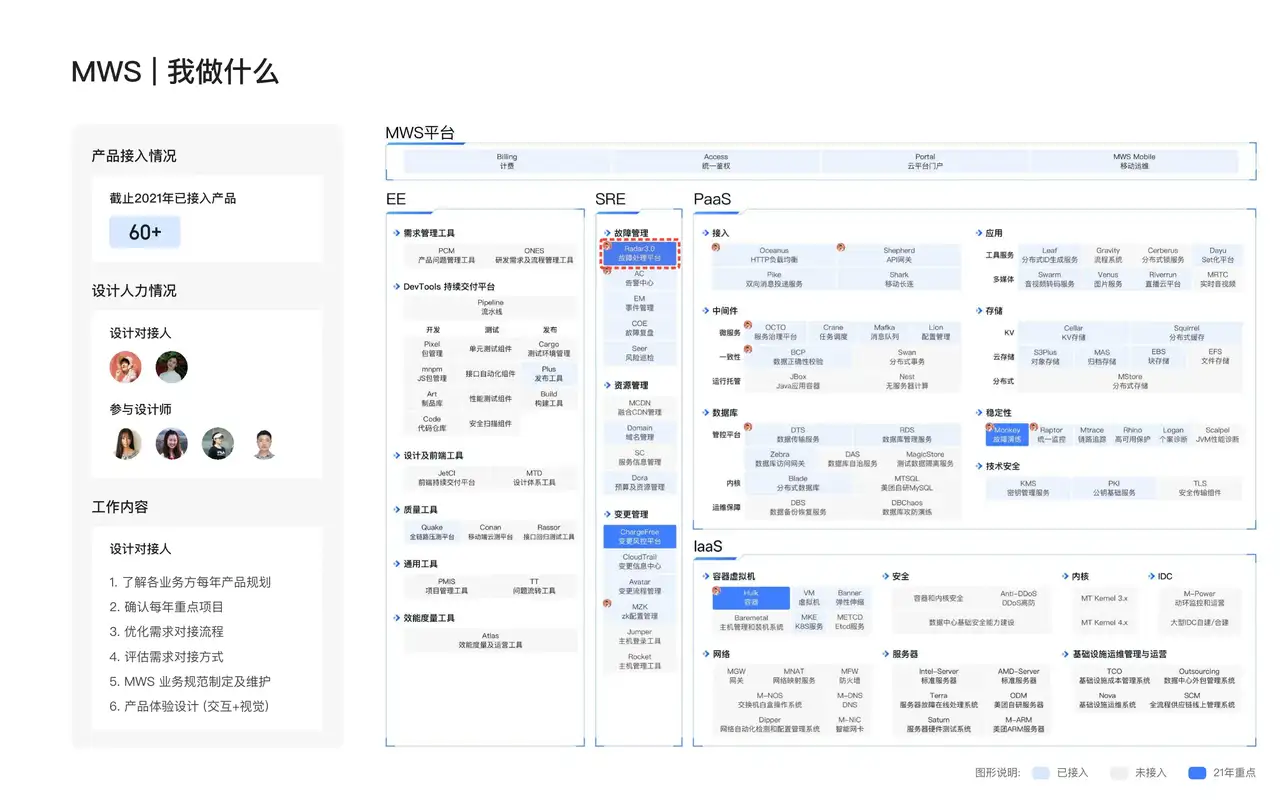
Task: Select the MWS Mobile 移动运维 block
Action: point(1134,161)
